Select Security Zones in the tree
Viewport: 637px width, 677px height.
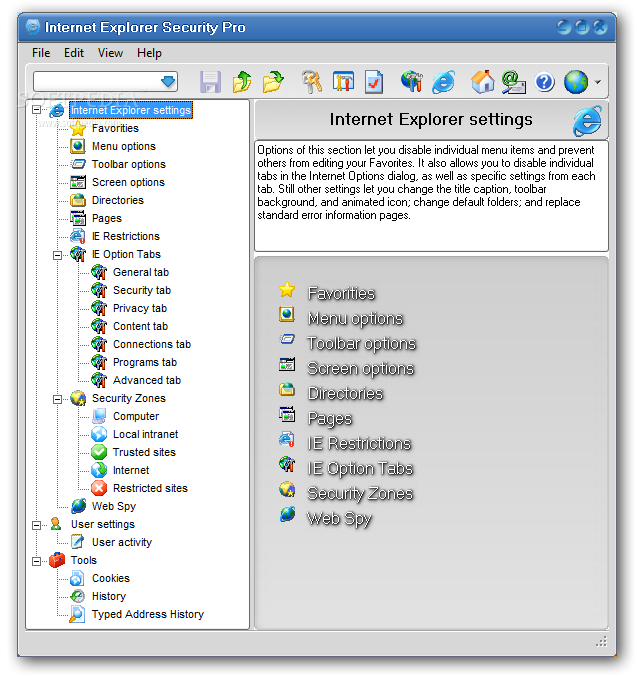pos(129,399)
